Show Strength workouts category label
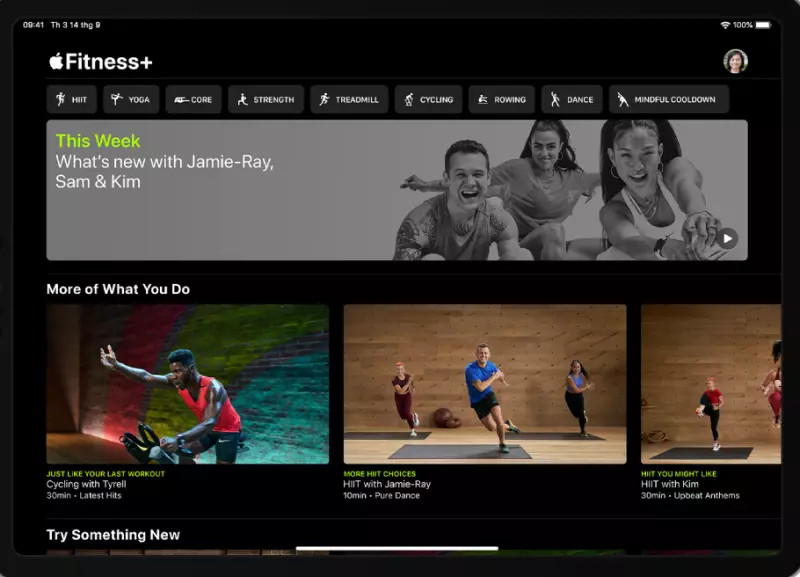800x577 pixels. point(273,99)
